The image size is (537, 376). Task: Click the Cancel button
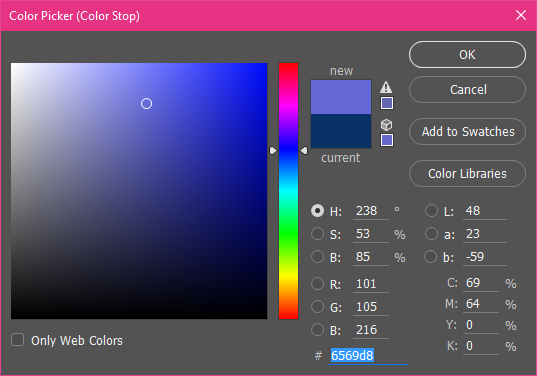pos(467,90)
